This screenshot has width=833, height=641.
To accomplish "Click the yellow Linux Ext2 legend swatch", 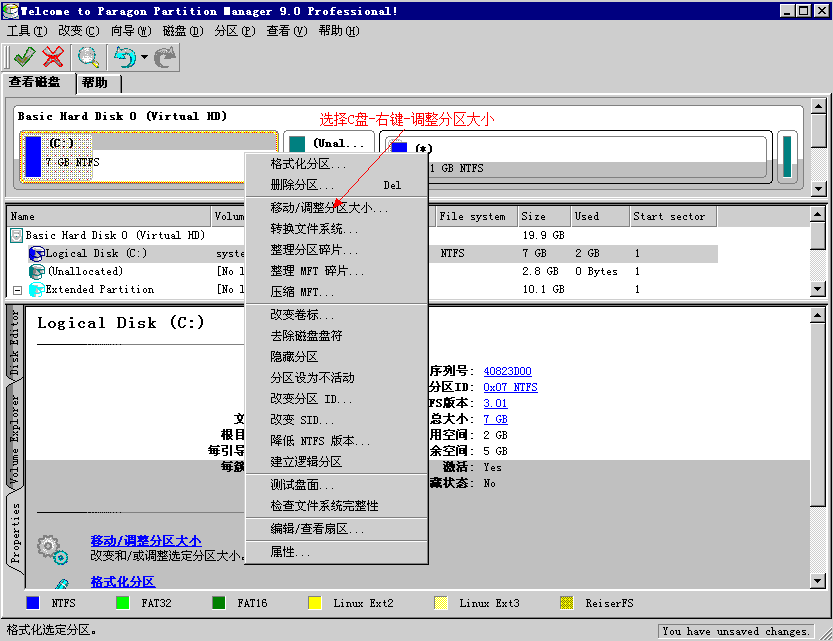I will click(315, 603).
